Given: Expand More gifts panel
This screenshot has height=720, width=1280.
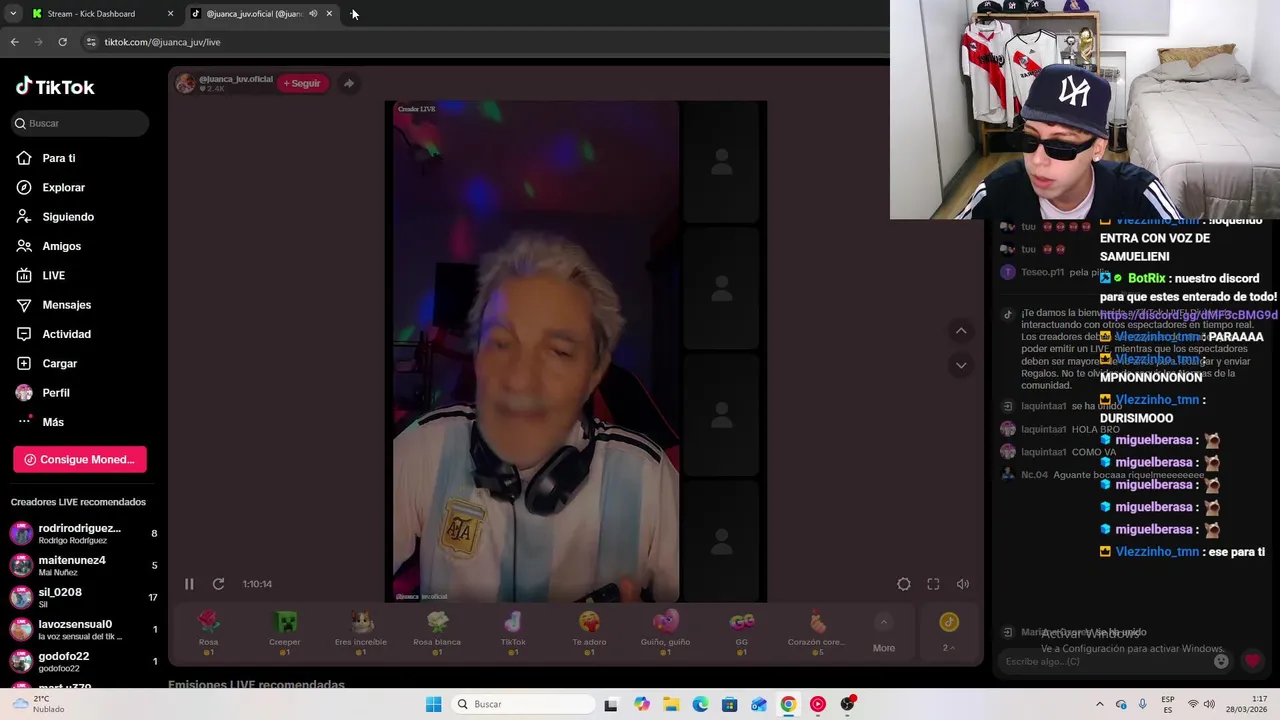Looking at the screenshot, I should click(x=884, y=634).
